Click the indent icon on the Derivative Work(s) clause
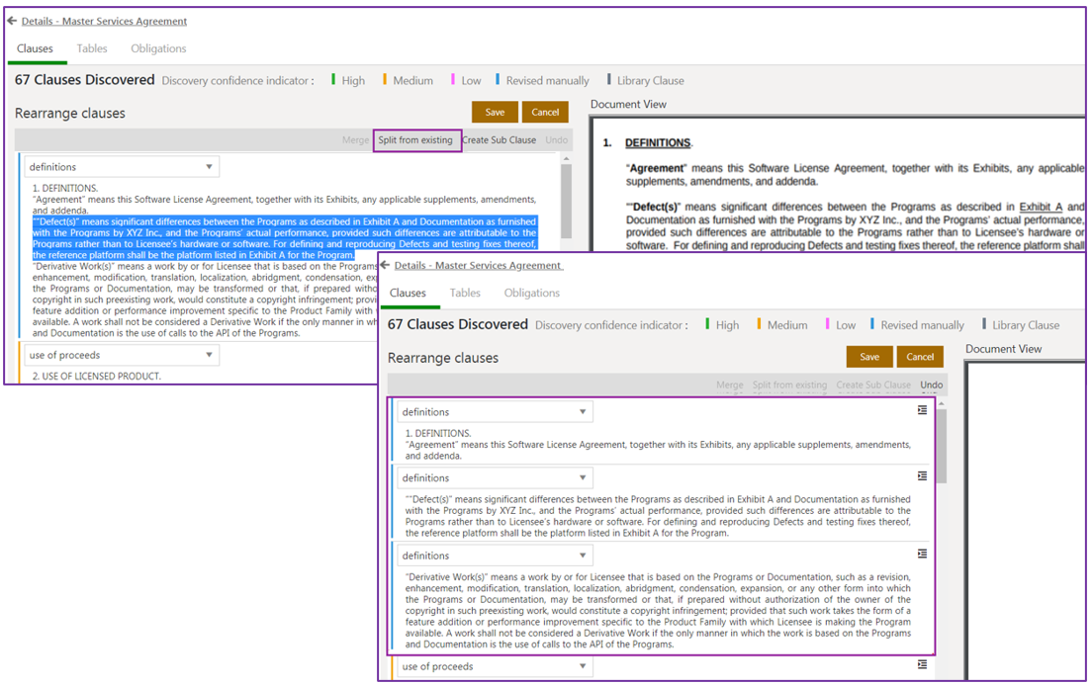This screenshot has width=1091, height=687. click(x=922, y=554)
